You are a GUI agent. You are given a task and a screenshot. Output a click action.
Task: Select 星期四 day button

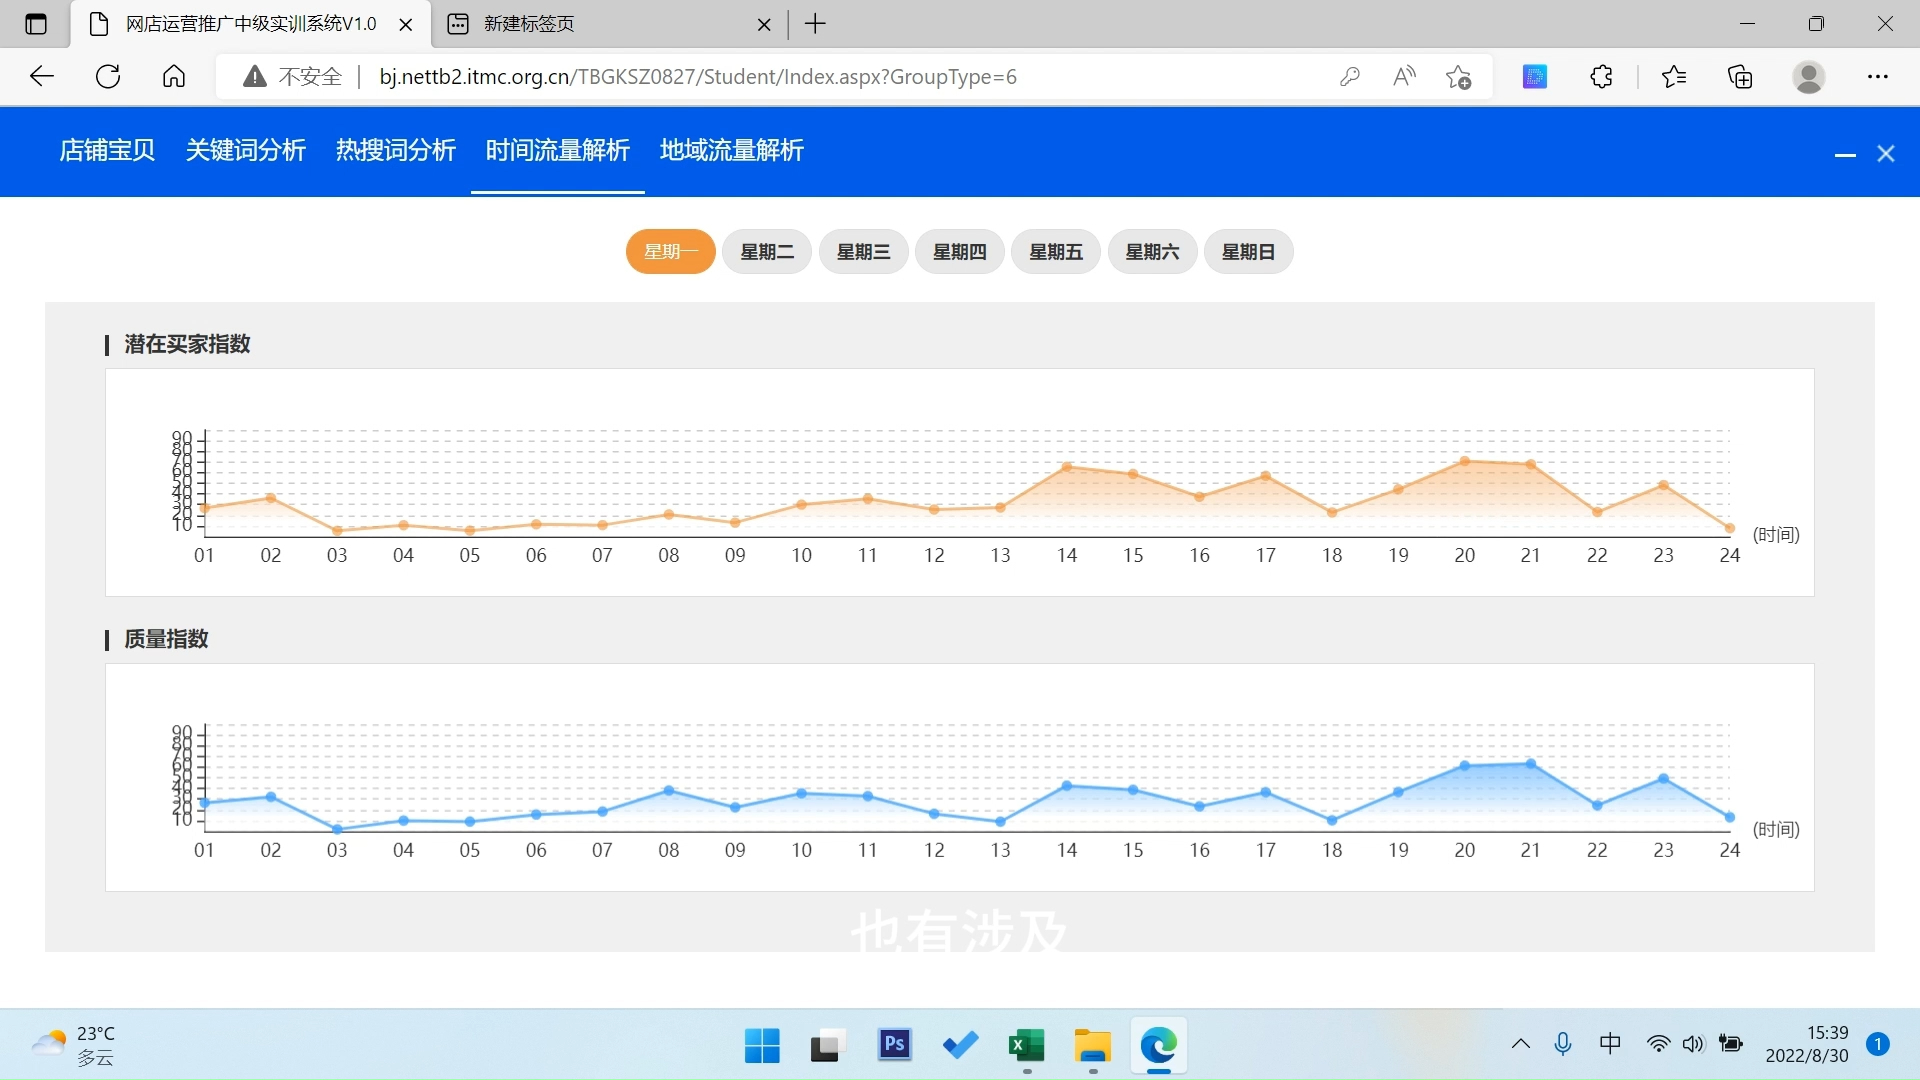click(960, 252)
